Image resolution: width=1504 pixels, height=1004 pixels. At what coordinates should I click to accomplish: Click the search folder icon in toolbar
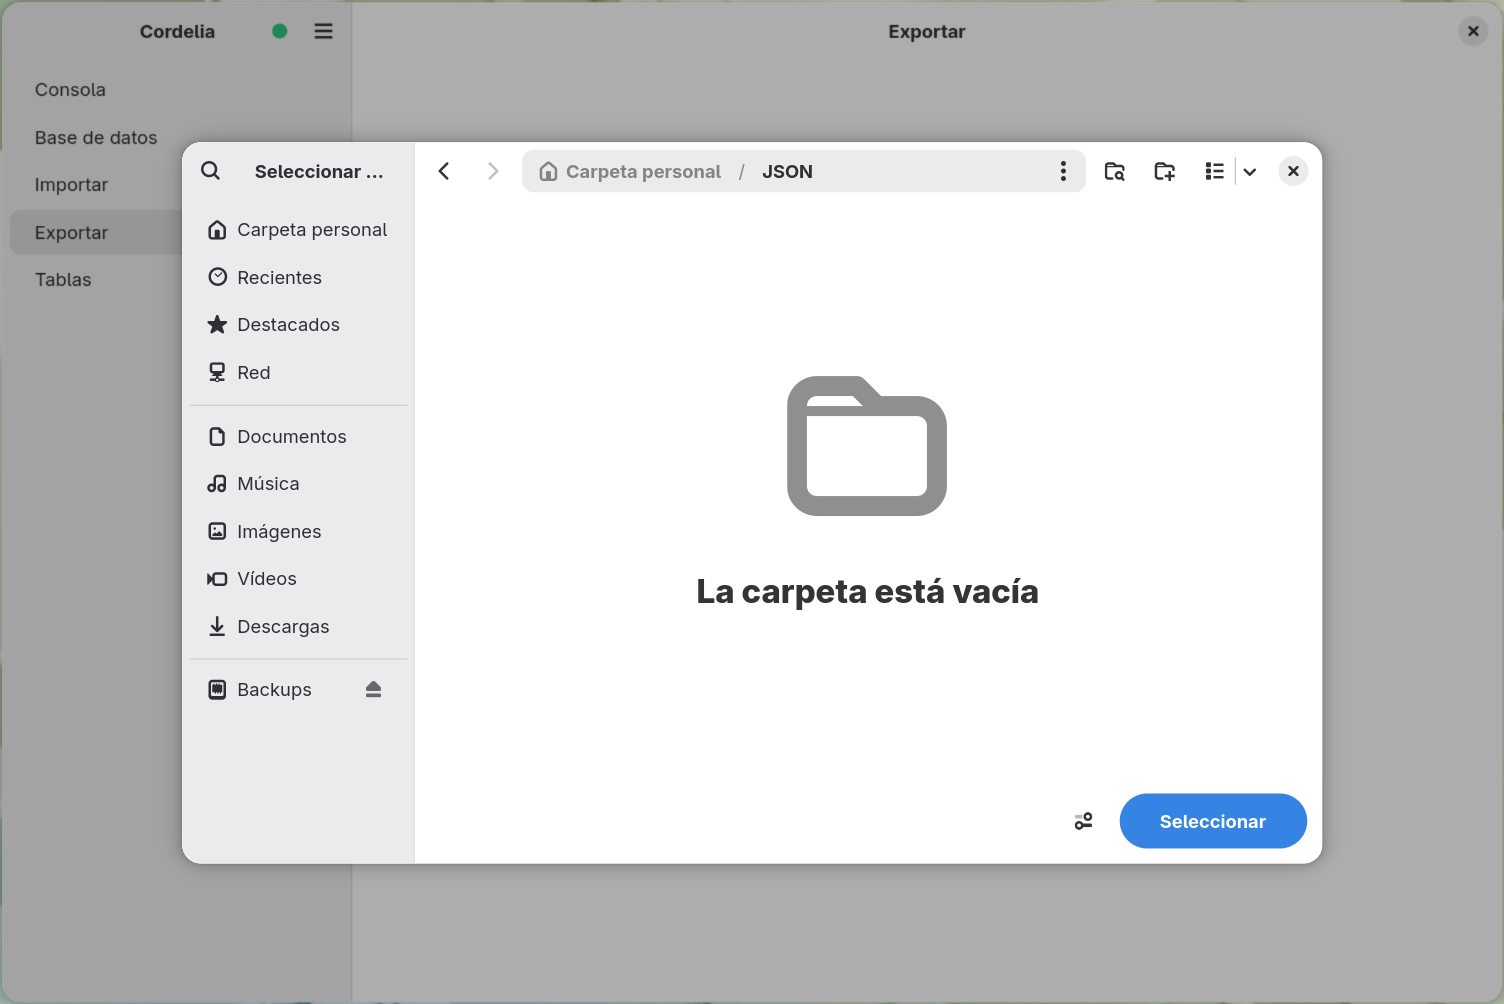point(1115,171)
